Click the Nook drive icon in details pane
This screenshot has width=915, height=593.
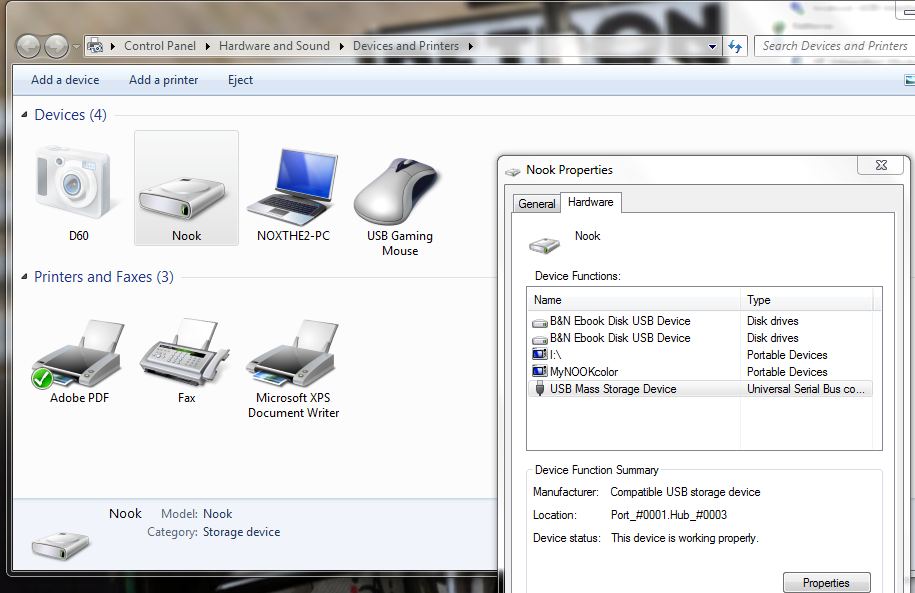[61, 546]
